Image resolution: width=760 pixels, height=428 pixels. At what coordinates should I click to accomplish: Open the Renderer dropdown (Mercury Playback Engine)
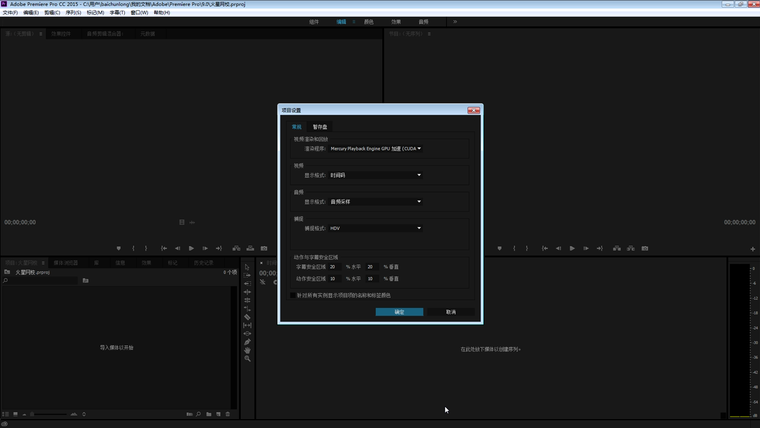pos(375,148)
